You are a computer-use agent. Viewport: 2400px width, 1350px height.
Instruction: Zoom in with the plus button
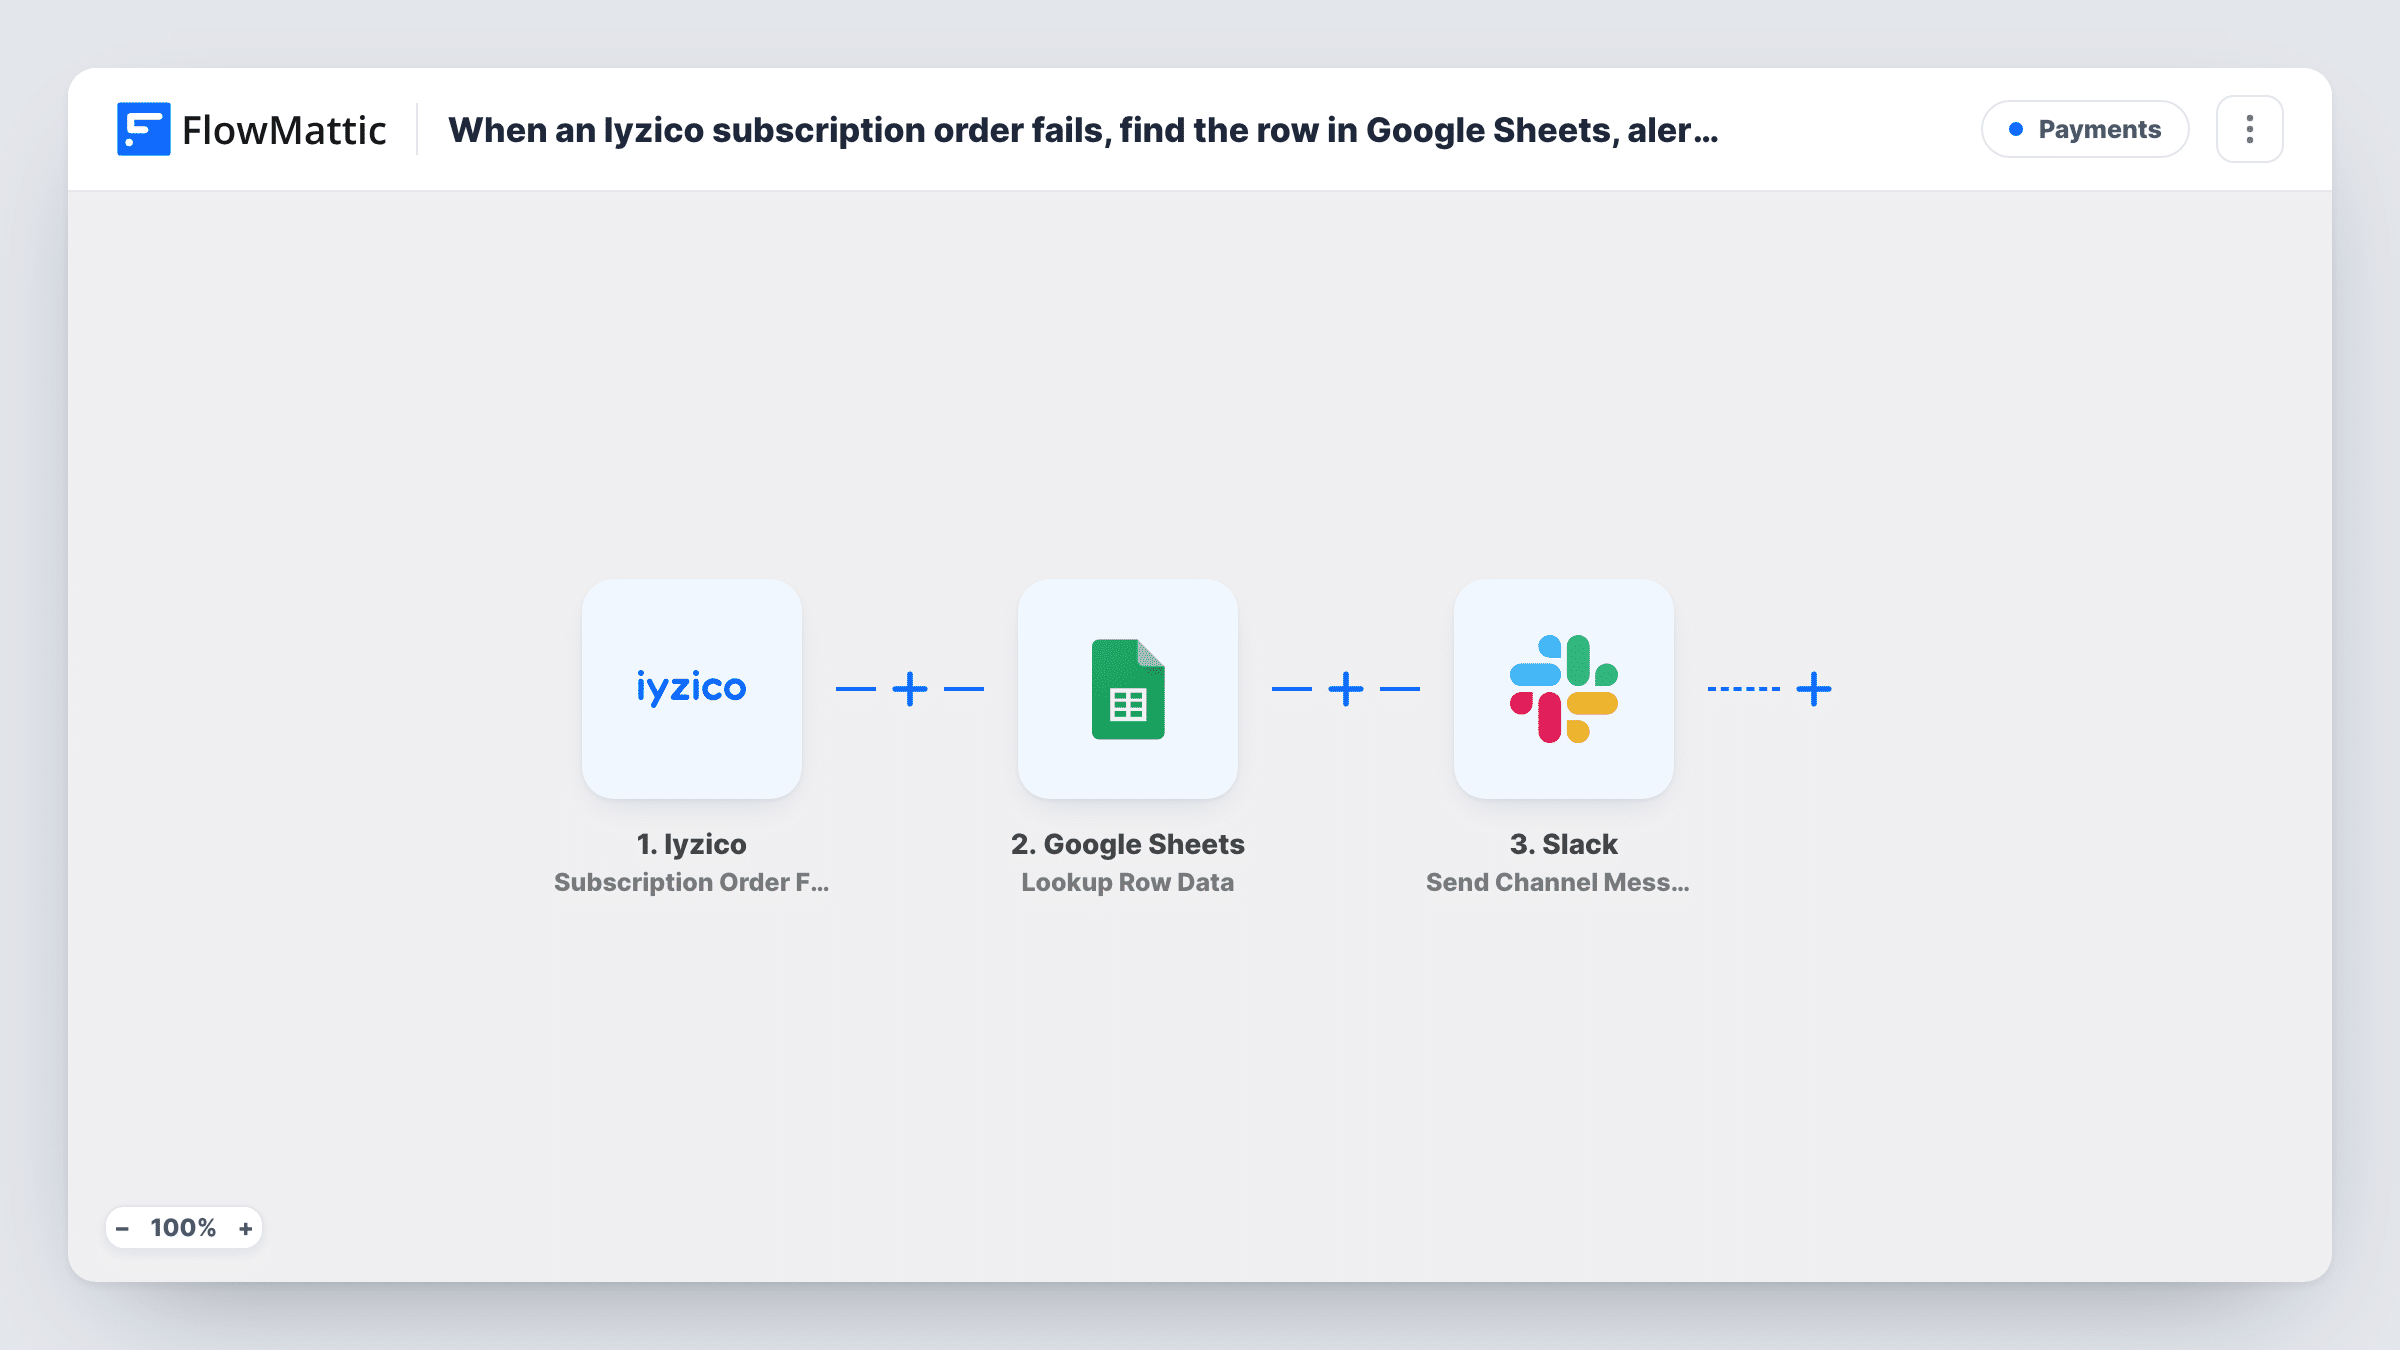[245, 1228]
